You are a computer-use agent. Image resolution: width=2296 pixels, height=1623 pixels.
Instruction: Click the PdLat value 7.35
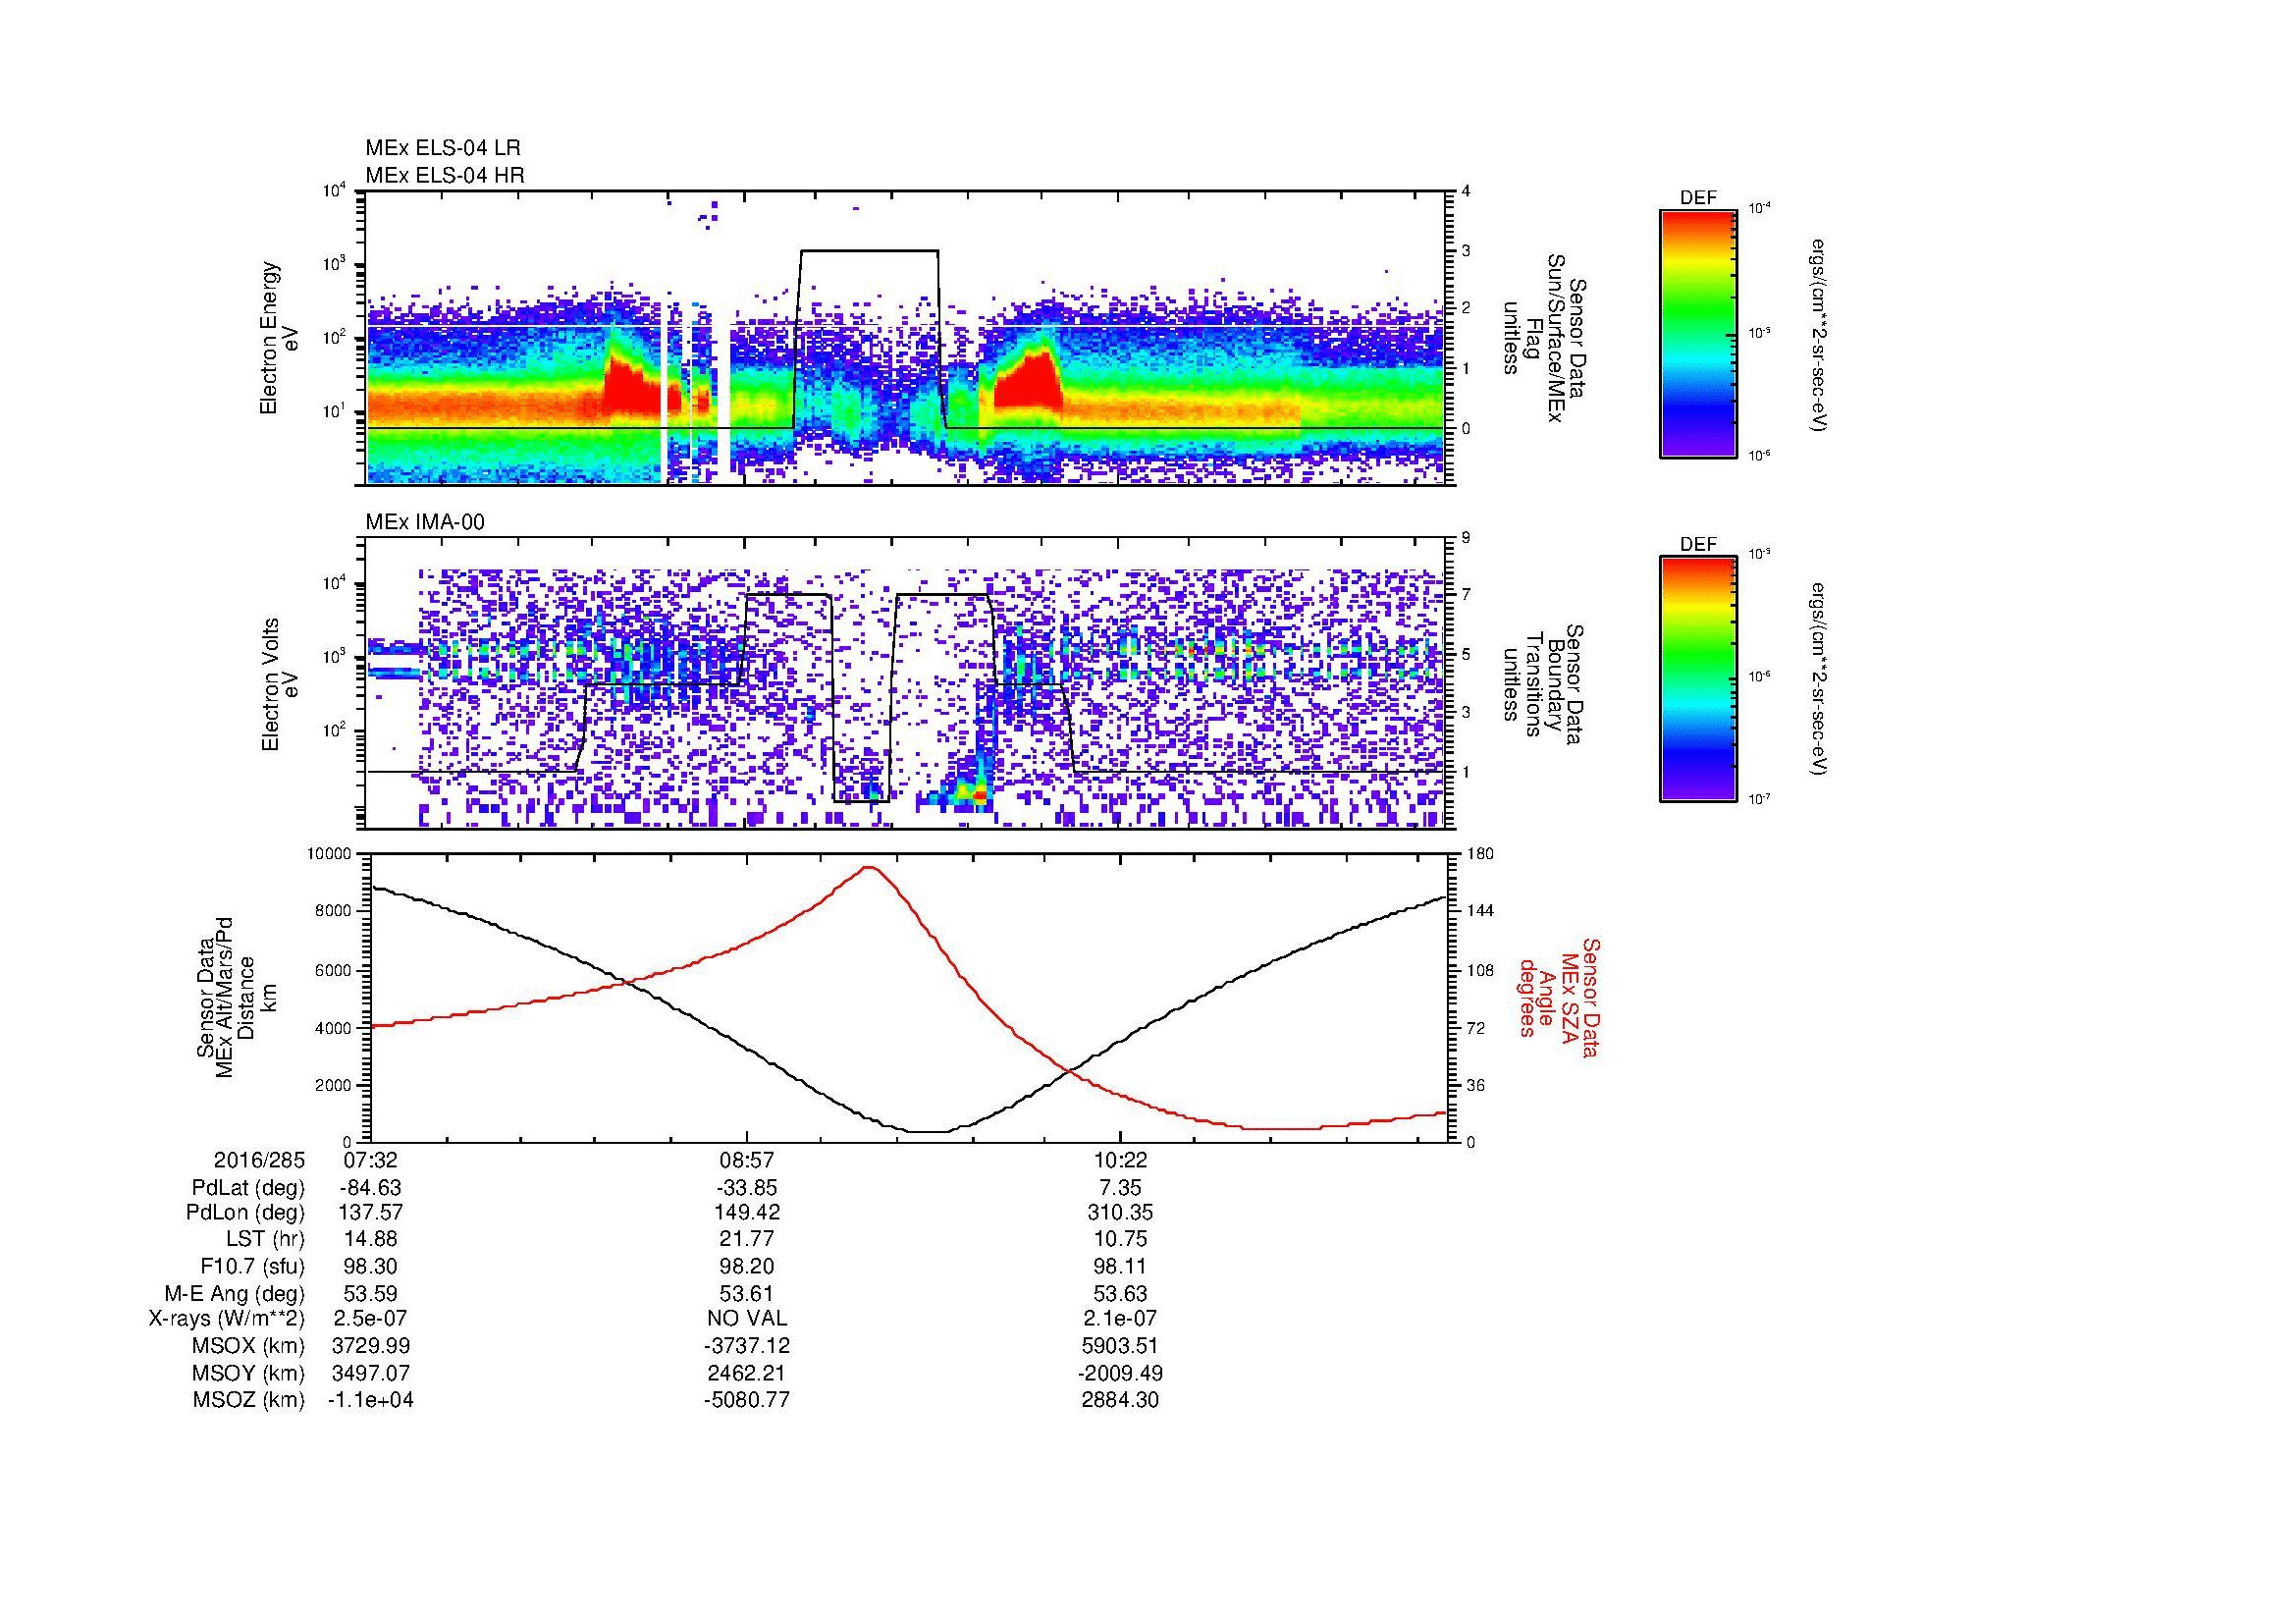coord(1120,1188)
